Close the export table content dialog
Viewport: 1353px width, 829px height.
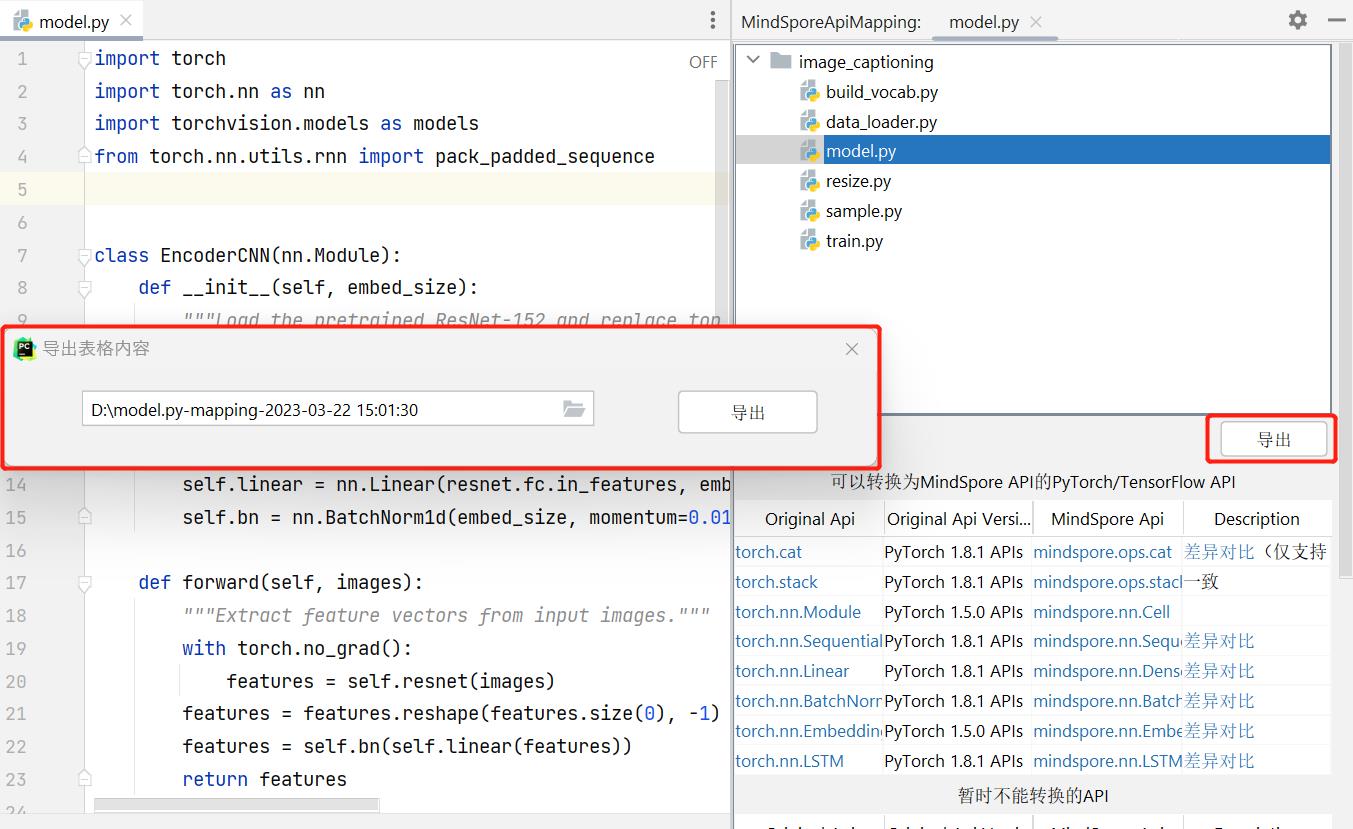coord(852,349)
